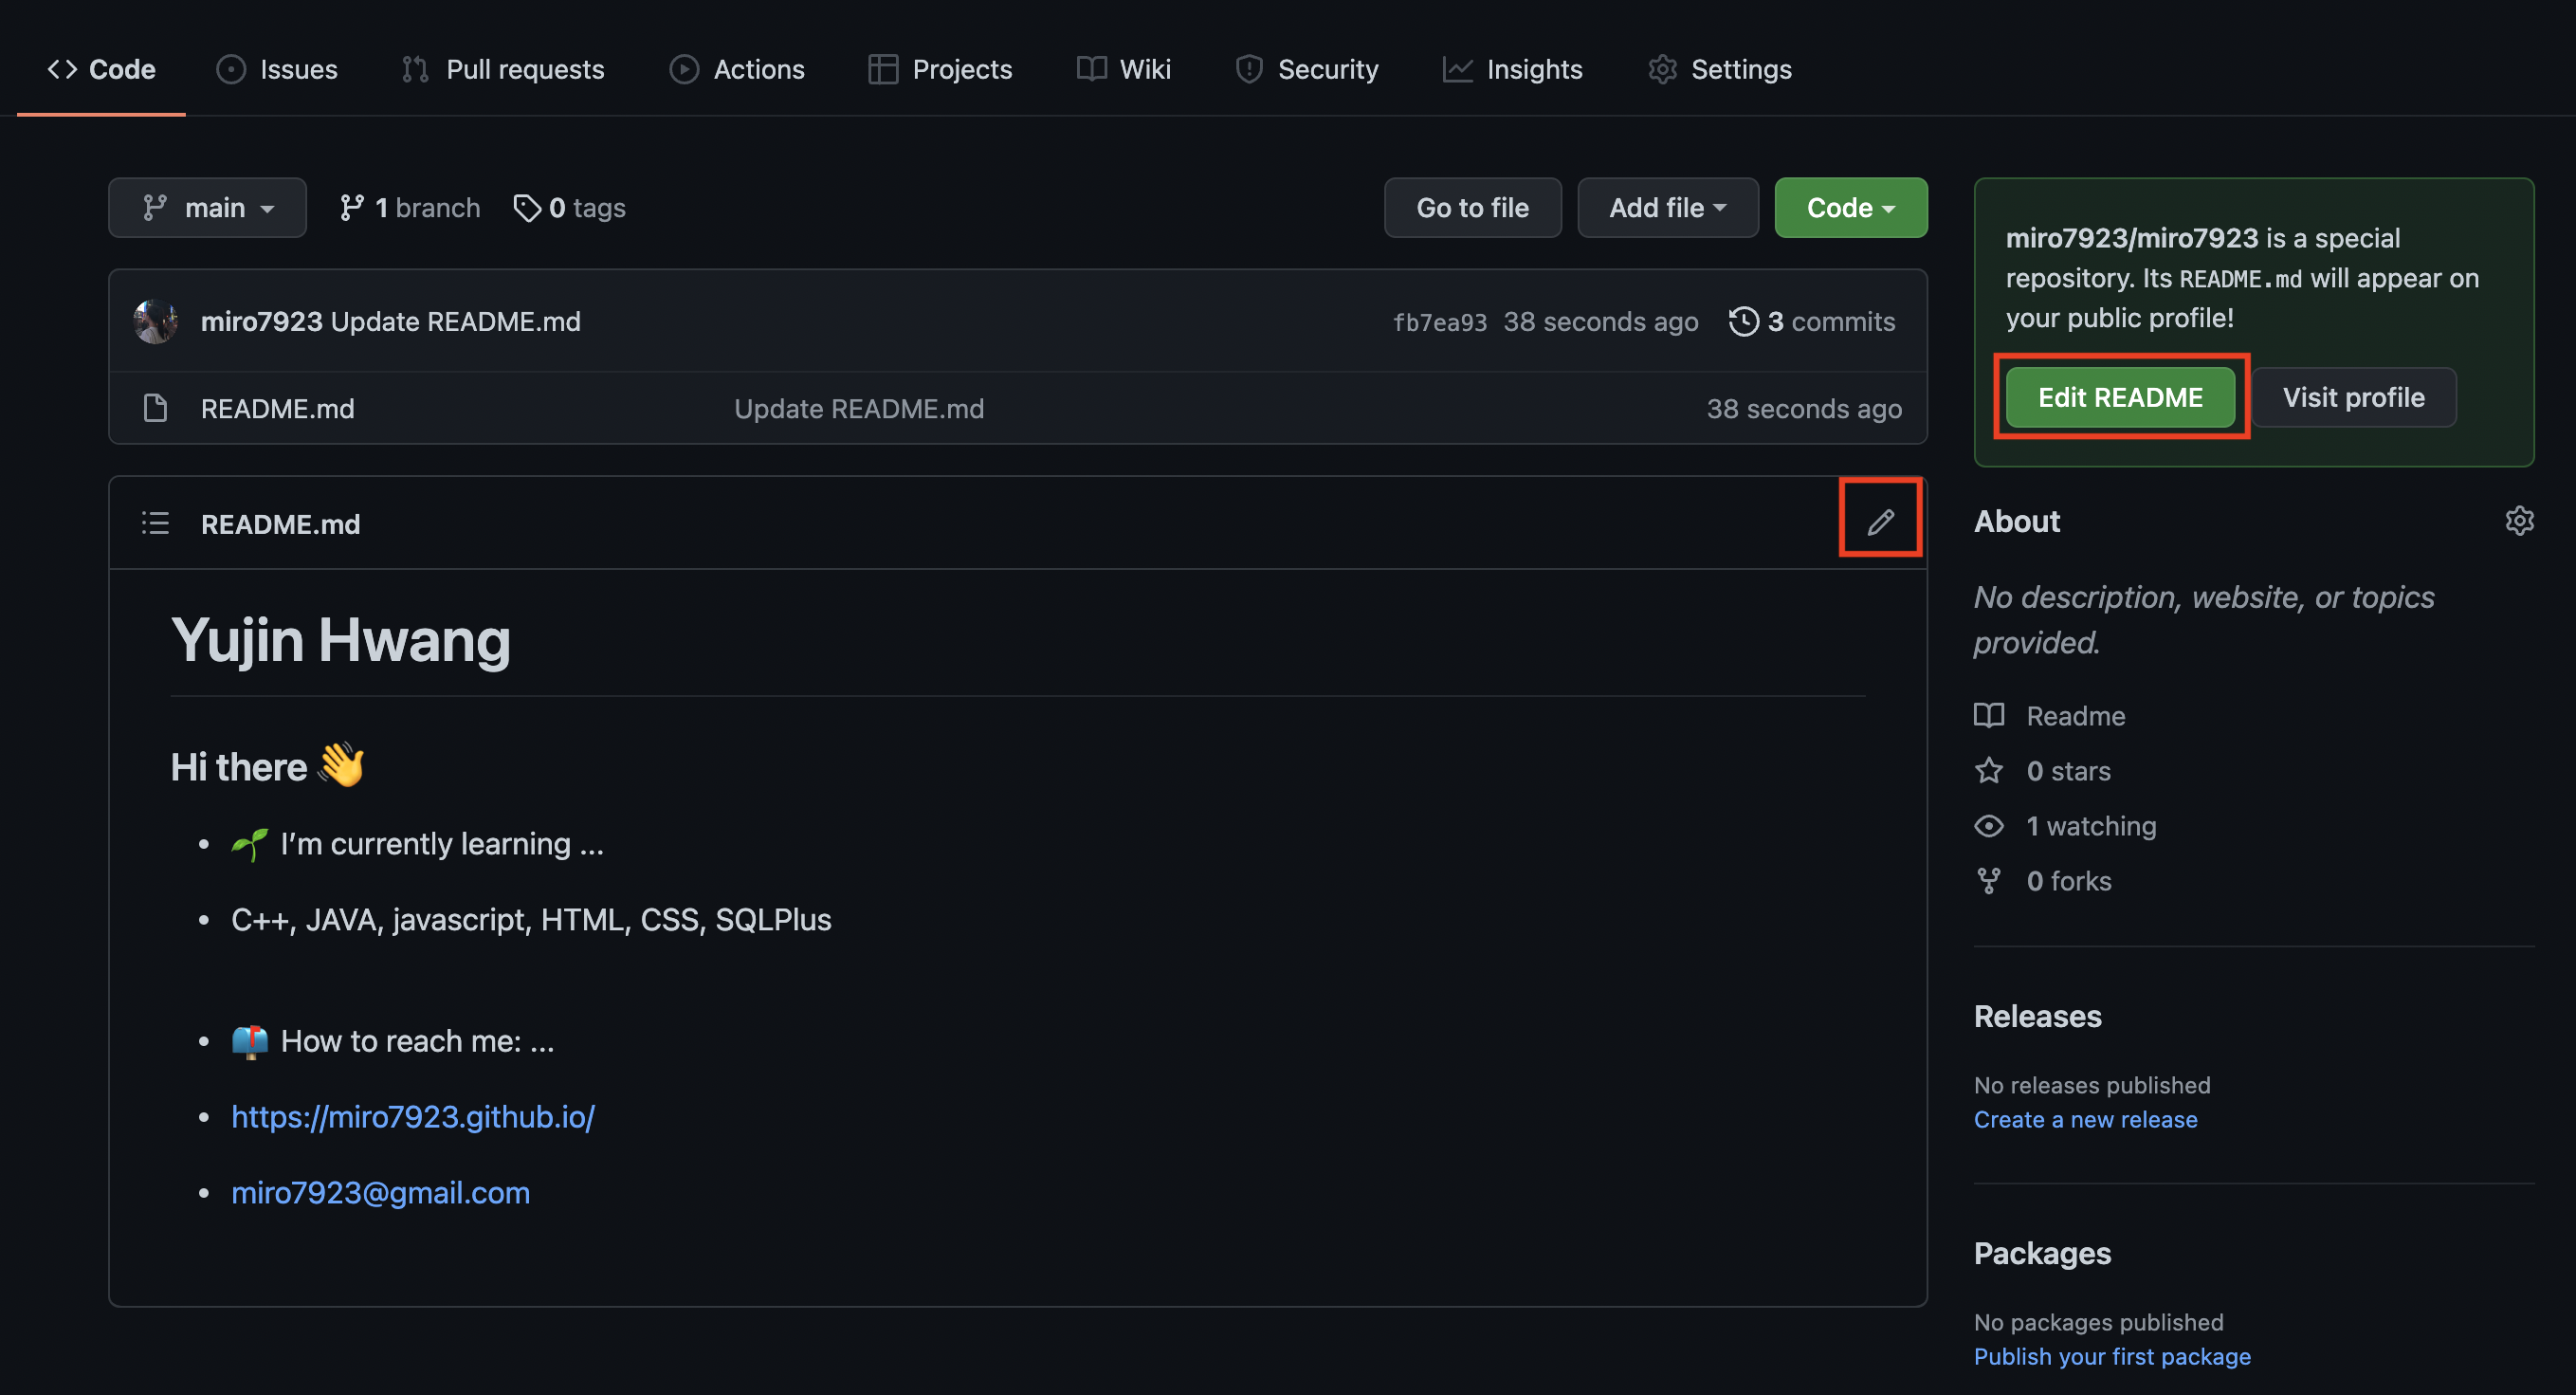Expand the main branch dropdown
Image resolution: width=2576 pixels, height=1395 pixels.
[206, 206]
